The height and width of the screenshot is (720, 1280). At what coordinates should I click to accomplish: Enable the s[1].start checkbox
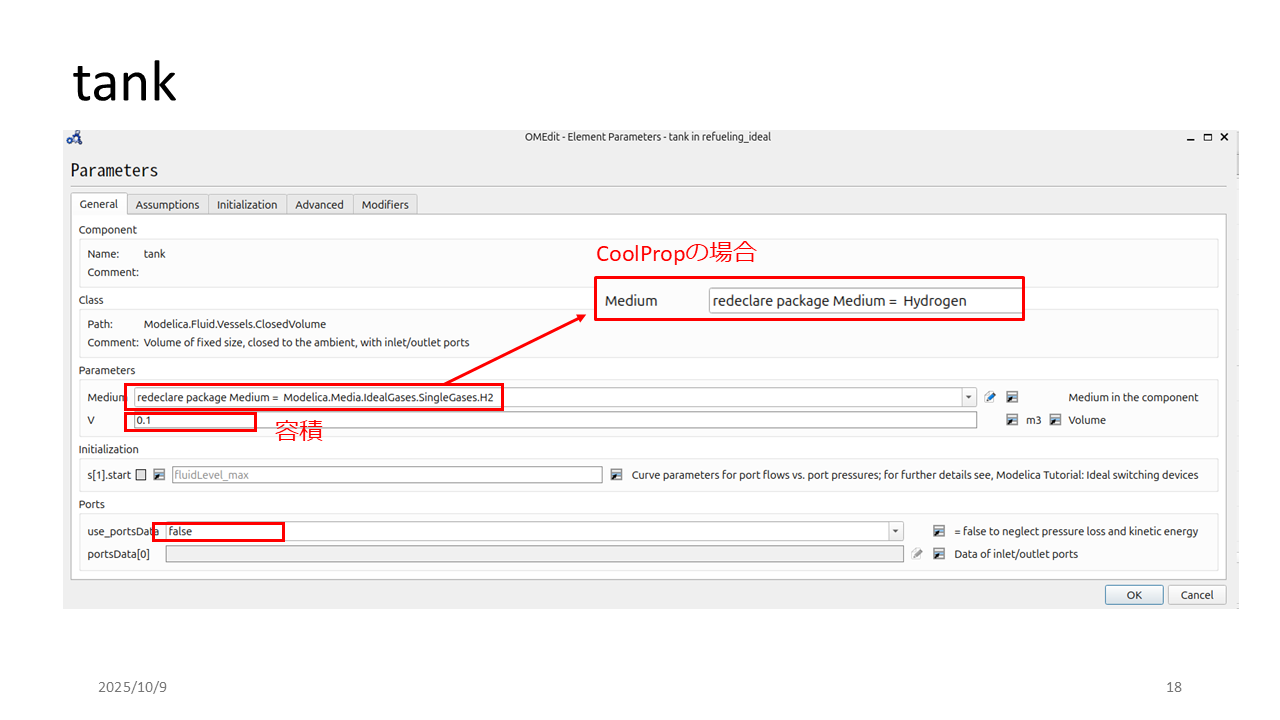coord(141,475)
